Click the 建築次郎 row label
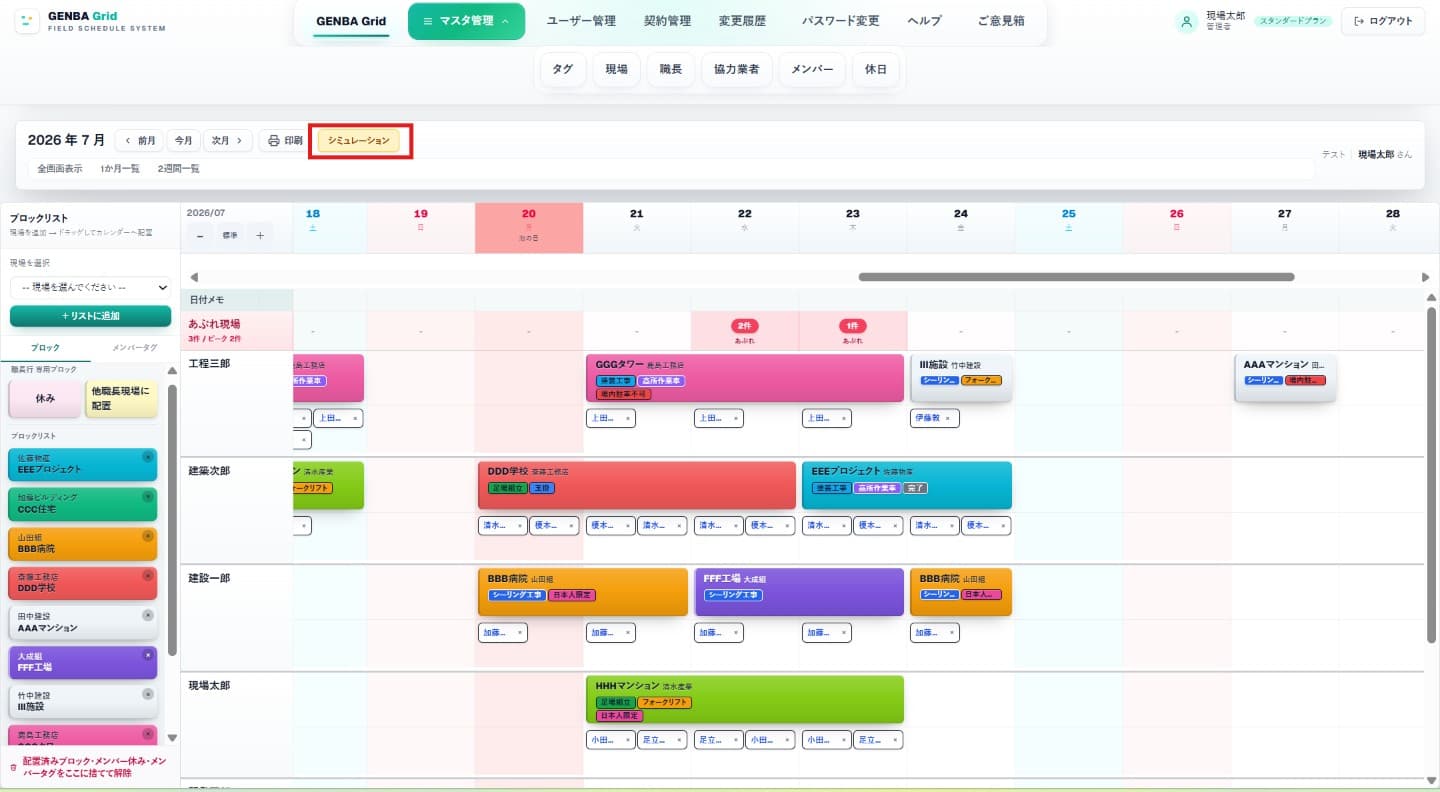Viewport: 1440px width, 792px height. [x=209, y=470]
